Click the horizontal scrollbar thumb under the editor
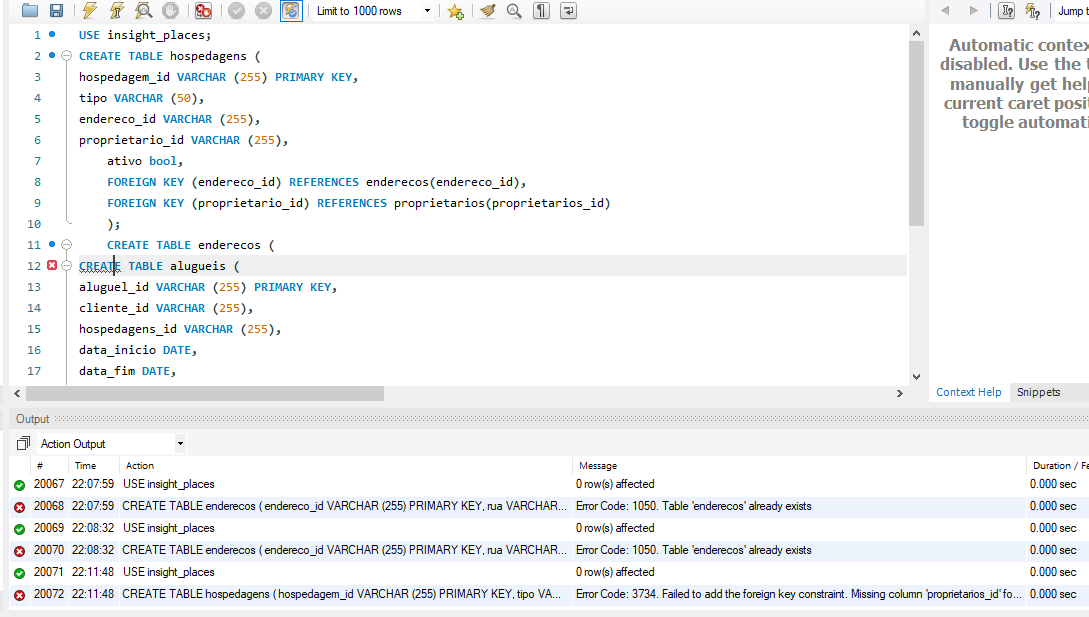Viewport: 1089px width, 617px height. pos(205,393)
